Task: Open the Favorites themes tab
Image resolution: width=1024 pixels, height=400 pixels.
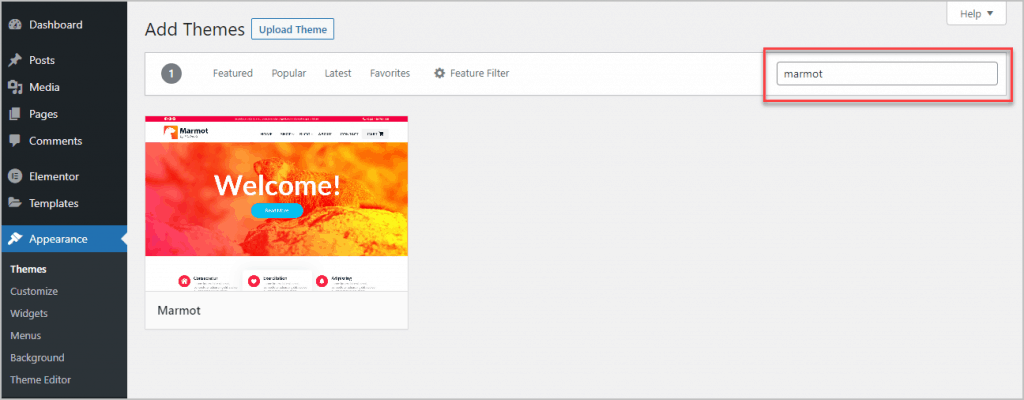Action: pos(390,73)
